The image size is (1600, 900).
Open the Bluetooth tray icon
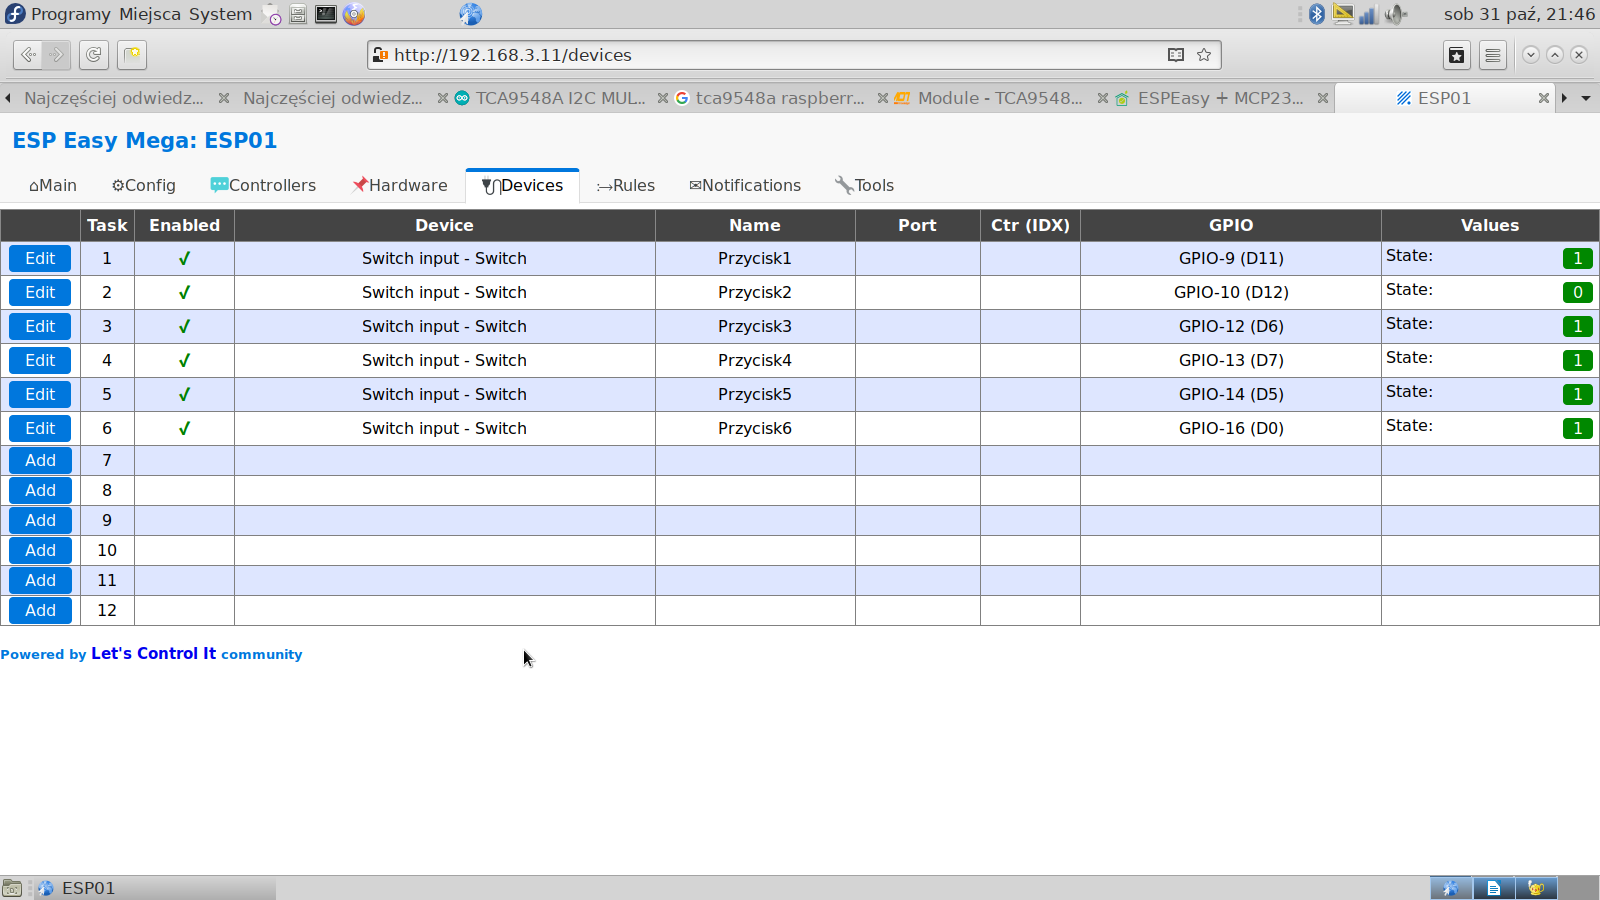(1317, 14)
